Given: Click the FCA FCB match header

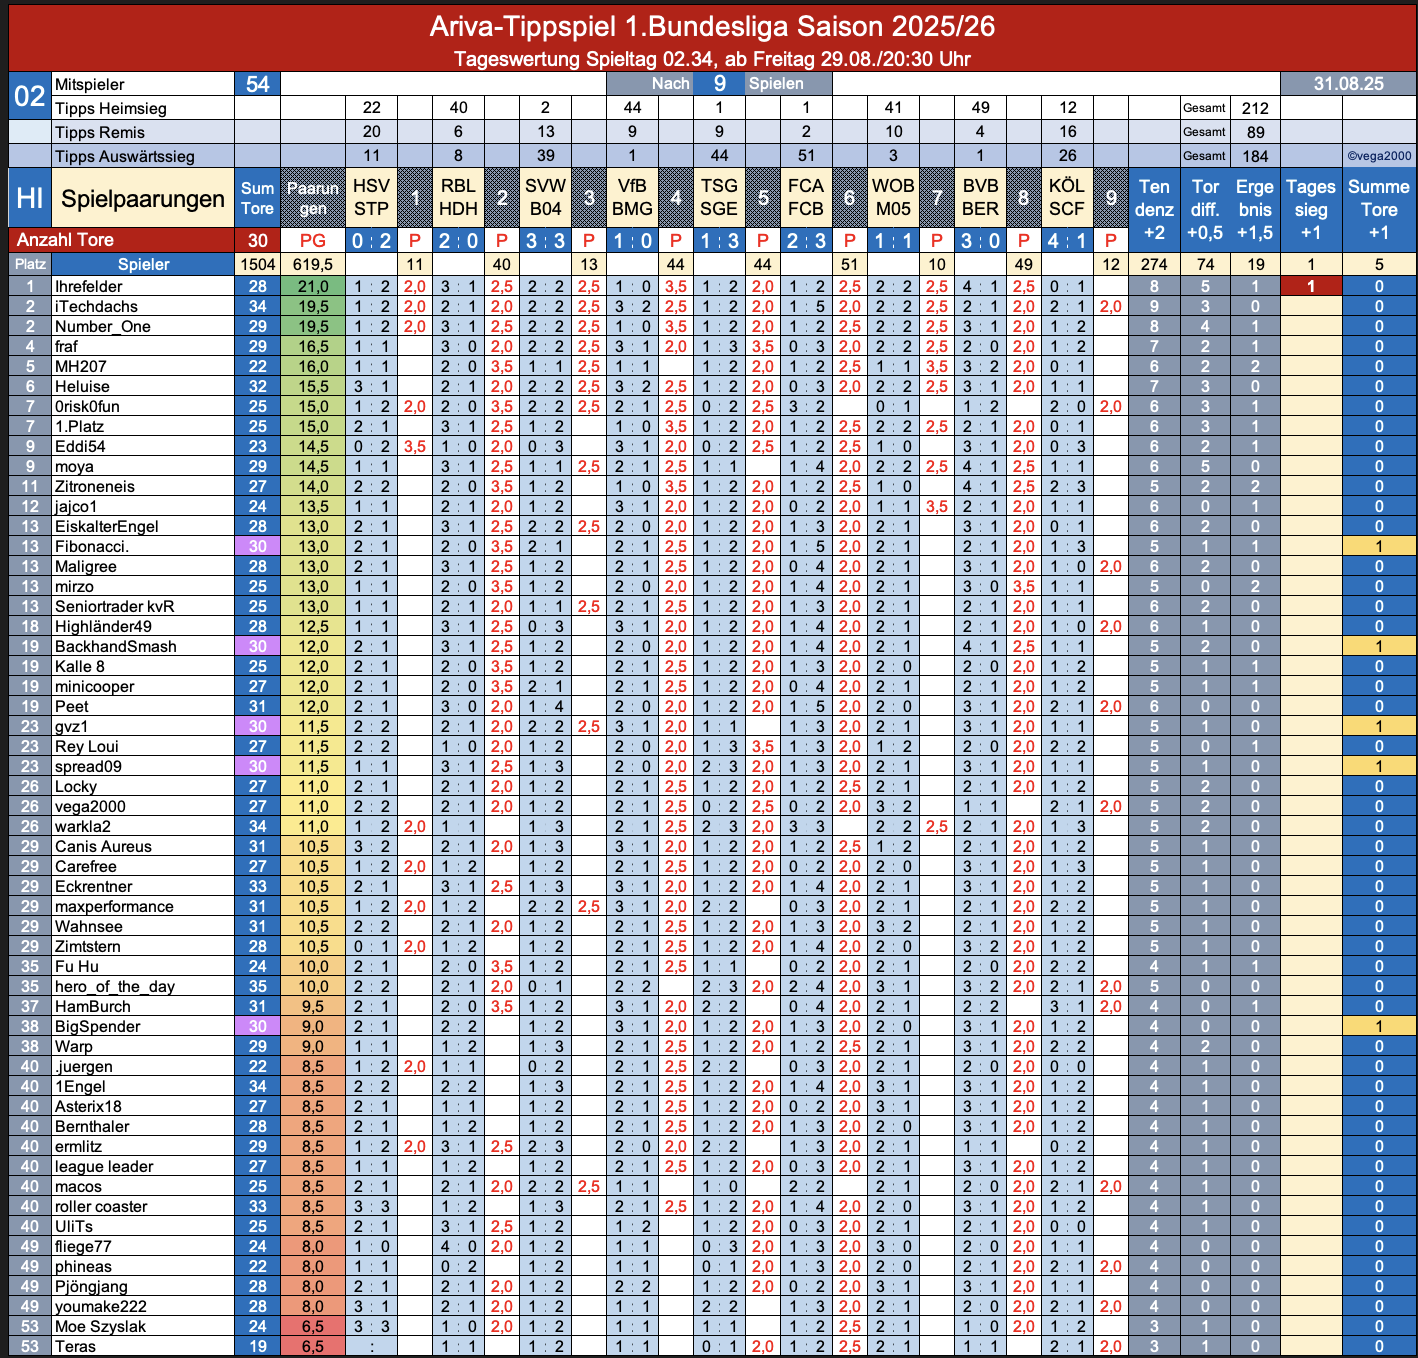Looking at the screenshot, I should pyautogui.click(x=806, y=198).
